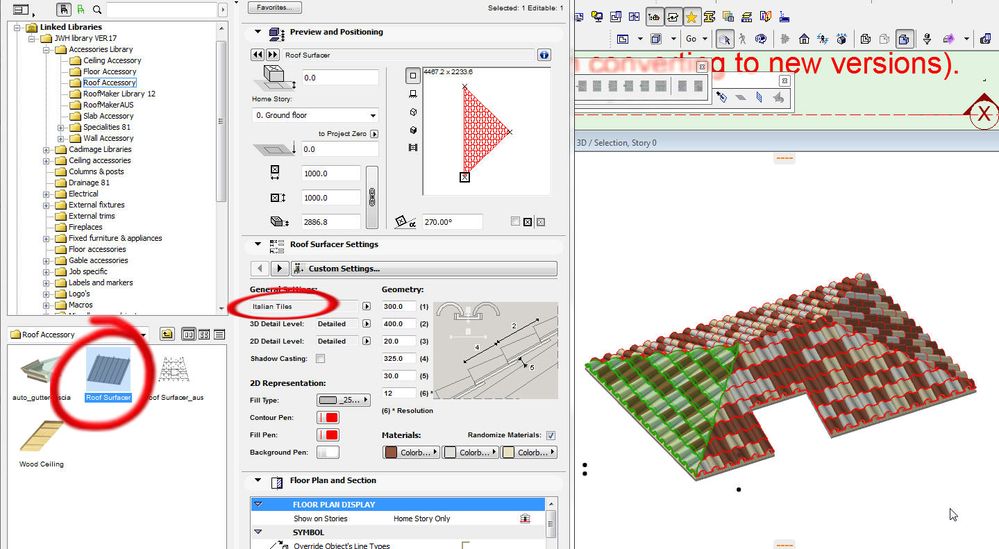
Task: Open the to Project Zero arrow popup
Action: click(x=374, y=134)
